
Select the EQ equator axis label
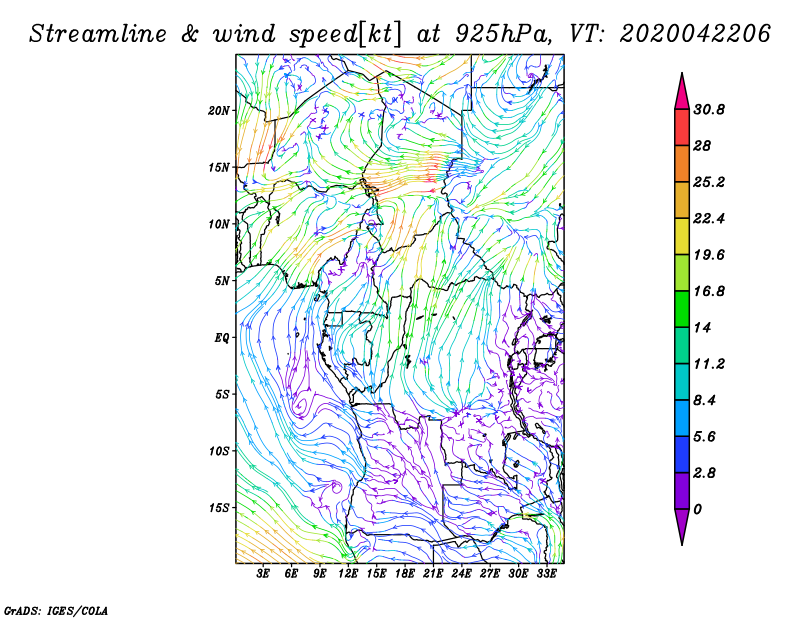pos(222,337)
